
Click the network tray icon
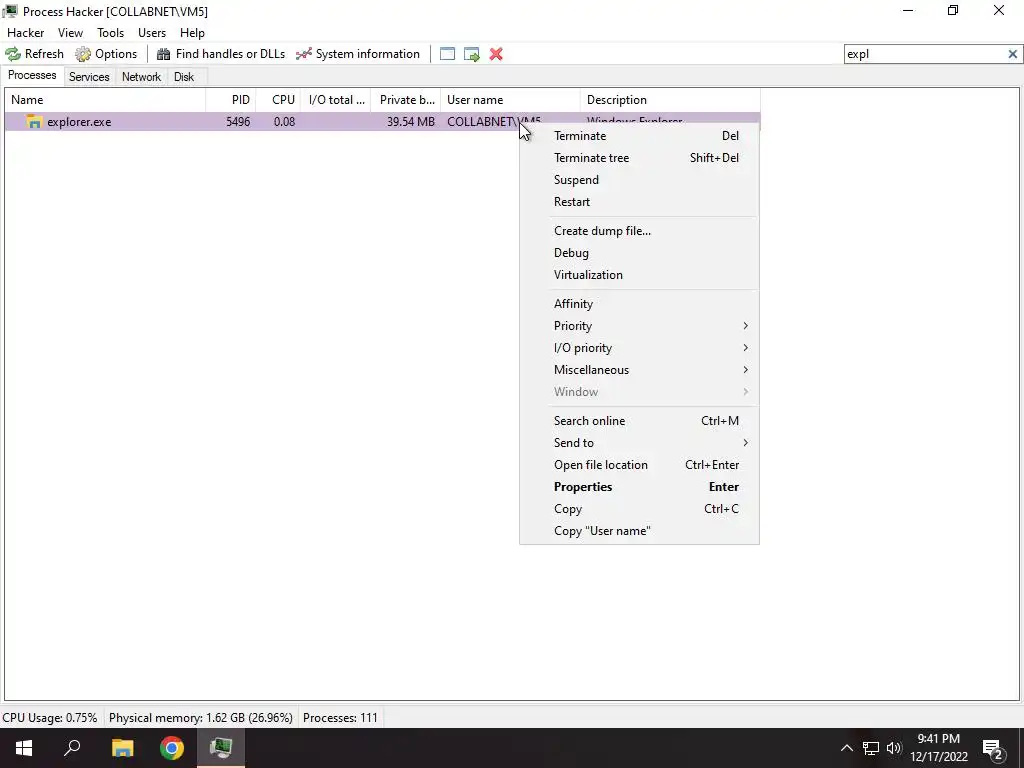coord(871,748)
